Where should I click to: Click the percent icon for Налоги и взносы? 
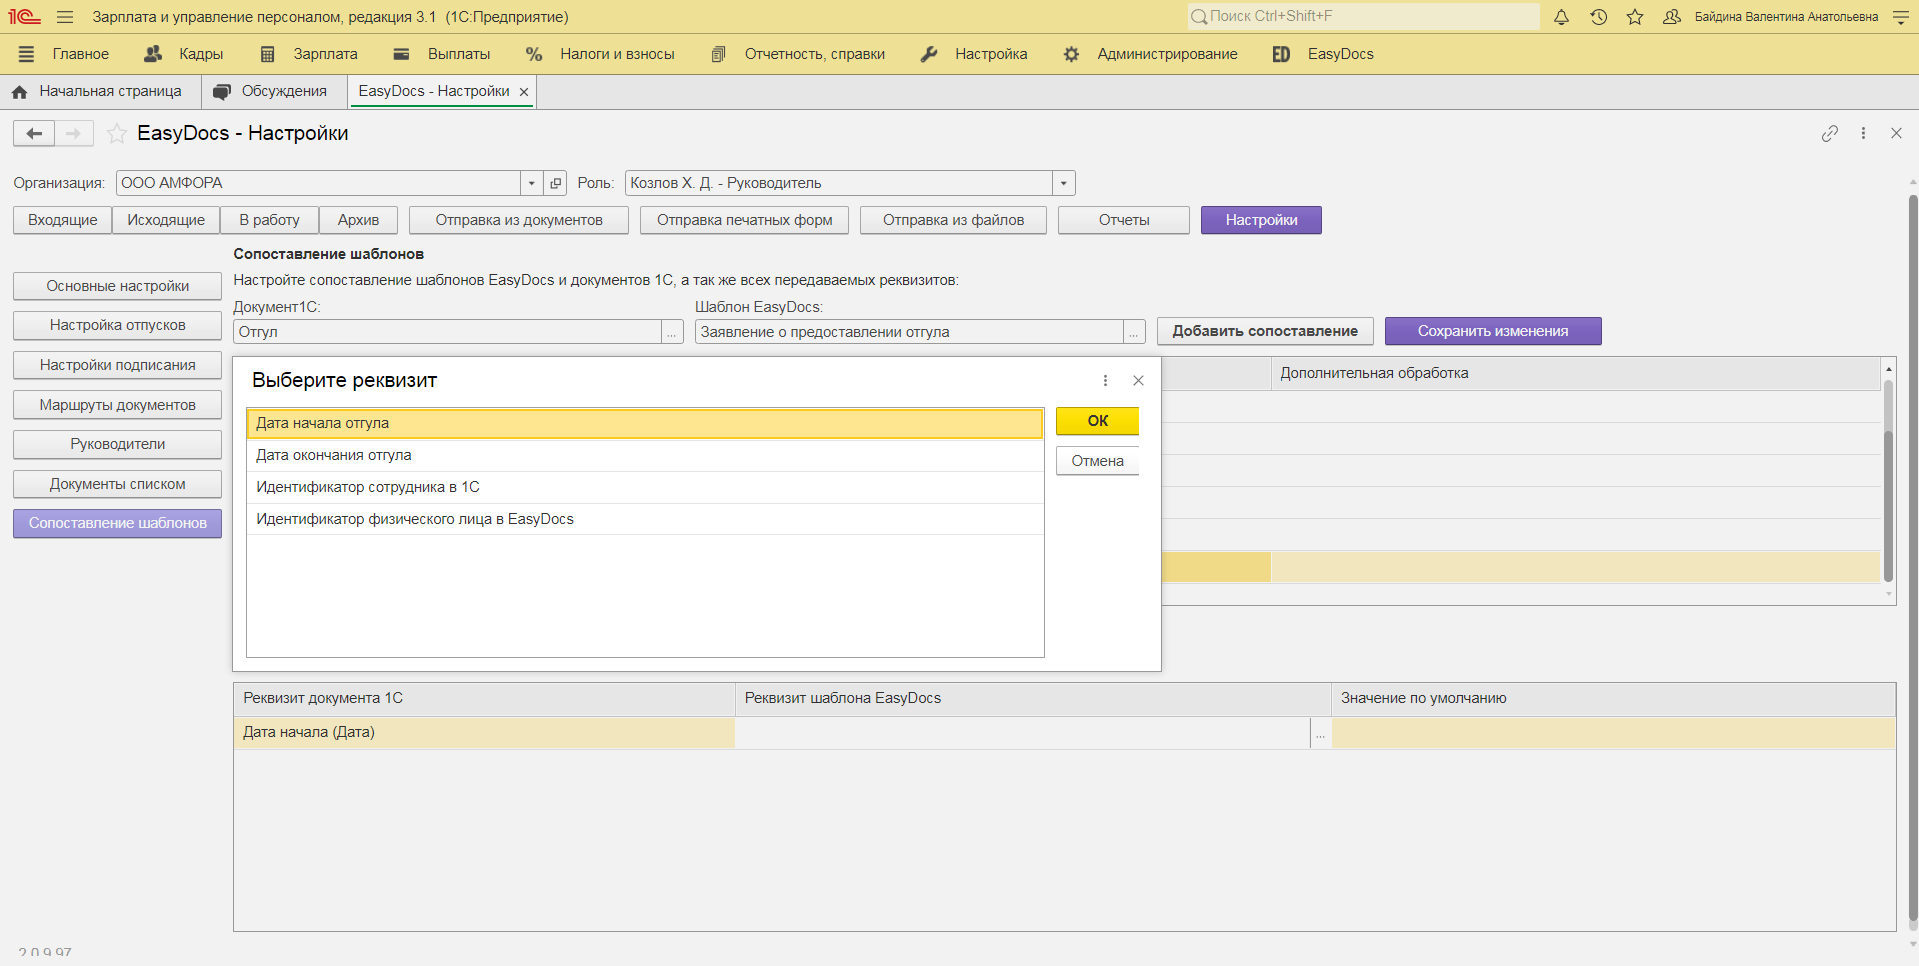click(533, 54)
